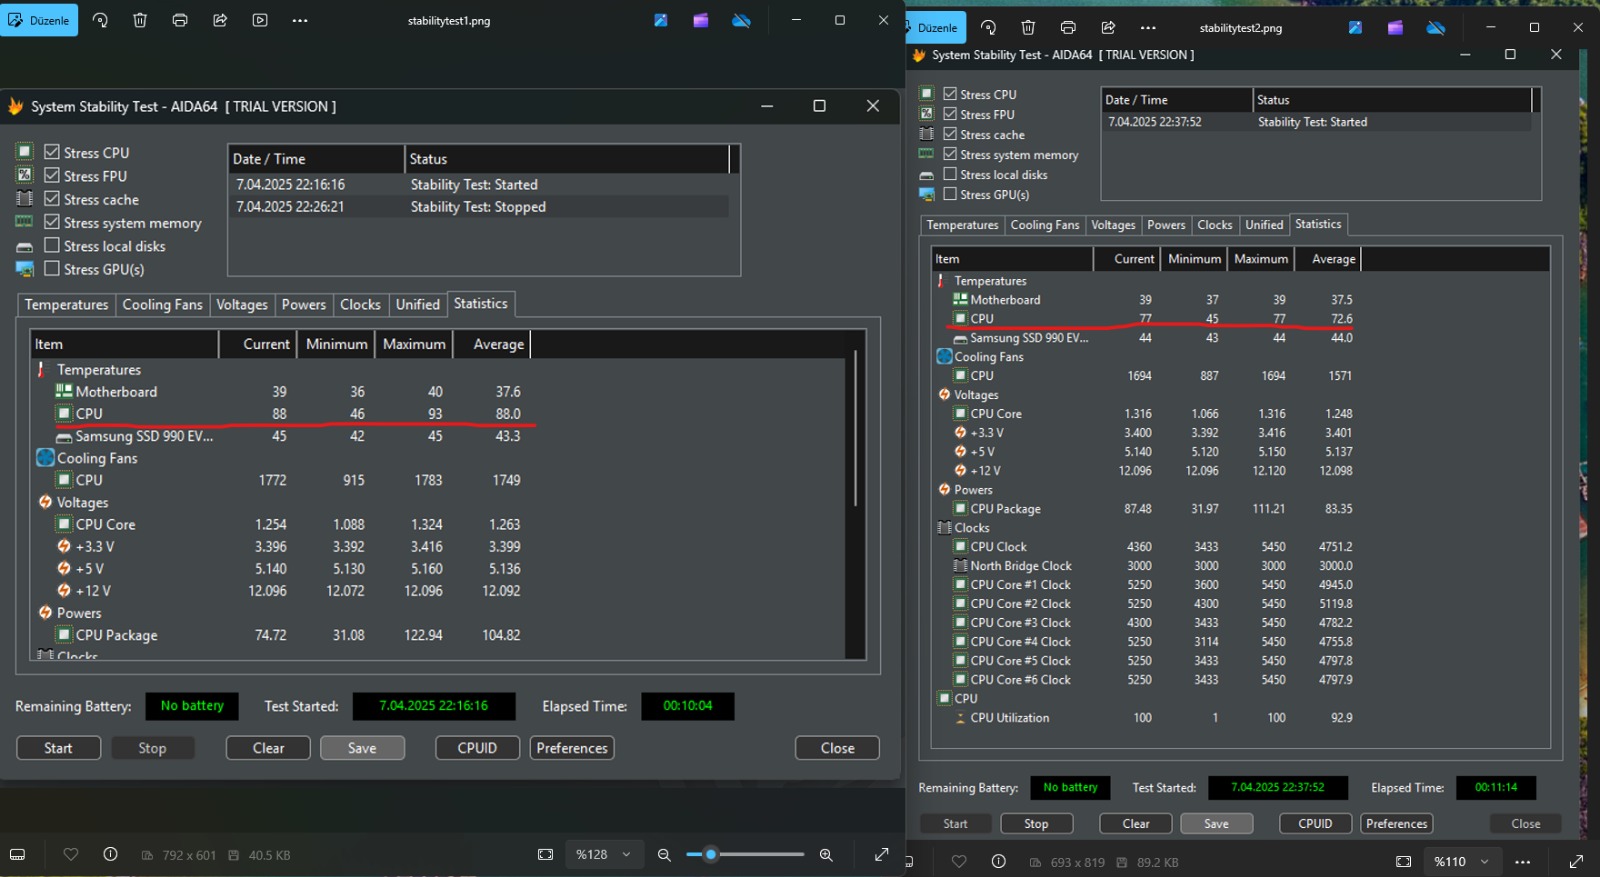
Task: Zoom in on stabilitytest1.png
Action: (x=826, y=855)
